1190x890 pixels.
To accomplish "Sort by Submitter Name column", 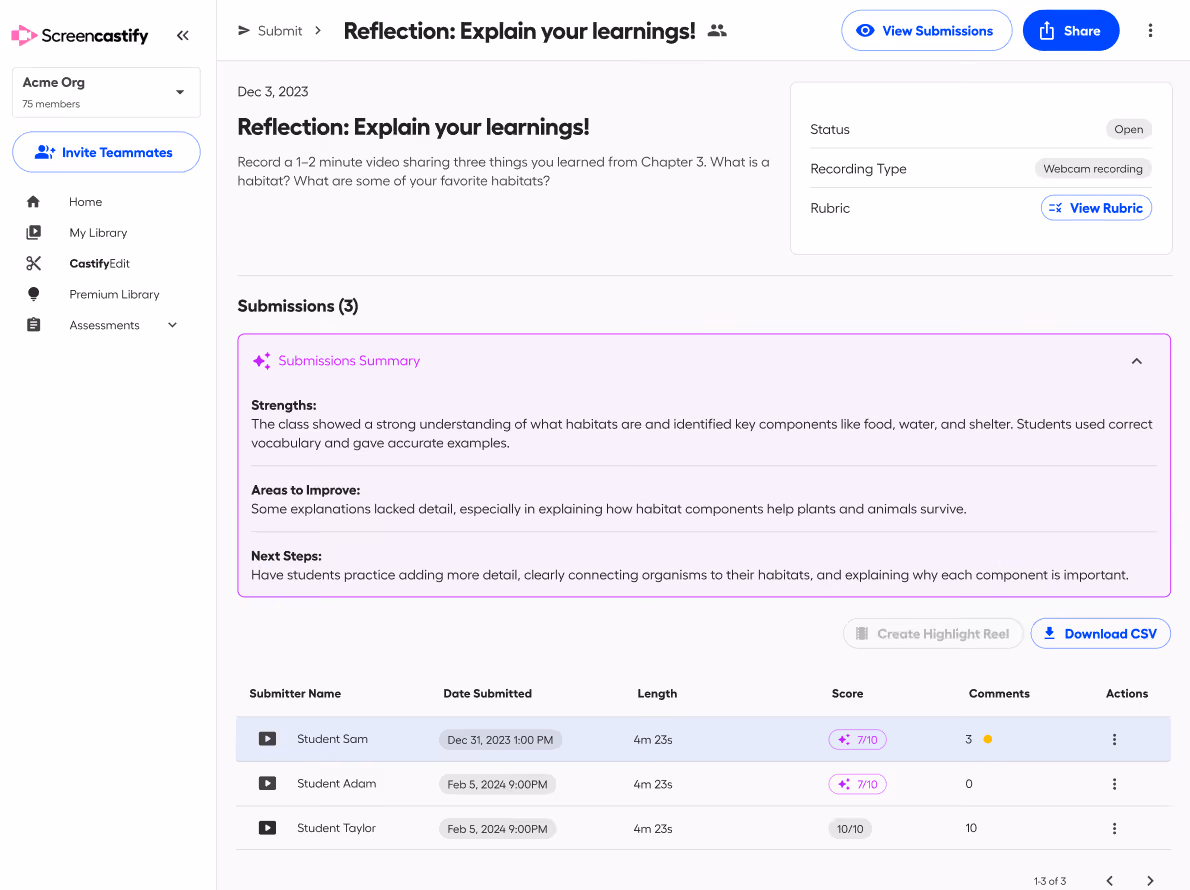I will click(295, 693).
